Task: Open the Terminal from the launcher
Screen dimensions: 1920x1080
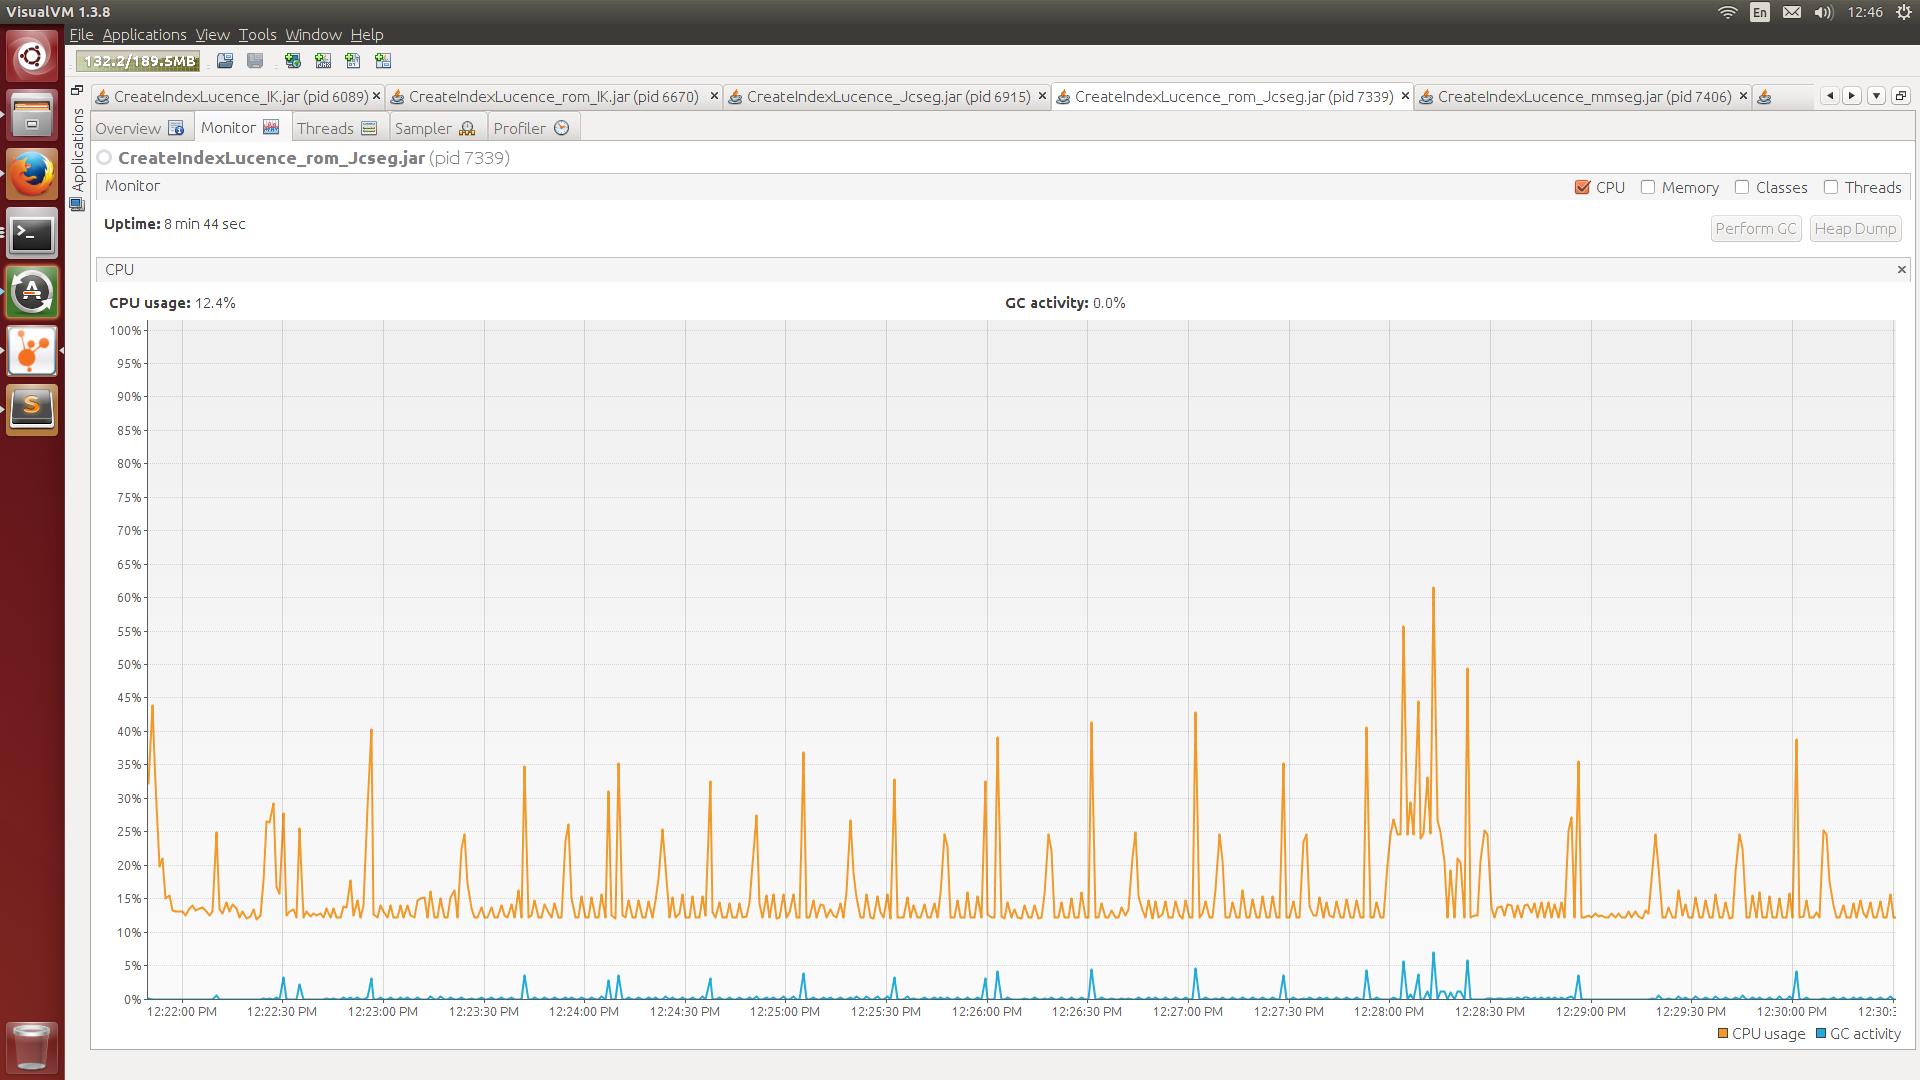Action: click(32, 233)
